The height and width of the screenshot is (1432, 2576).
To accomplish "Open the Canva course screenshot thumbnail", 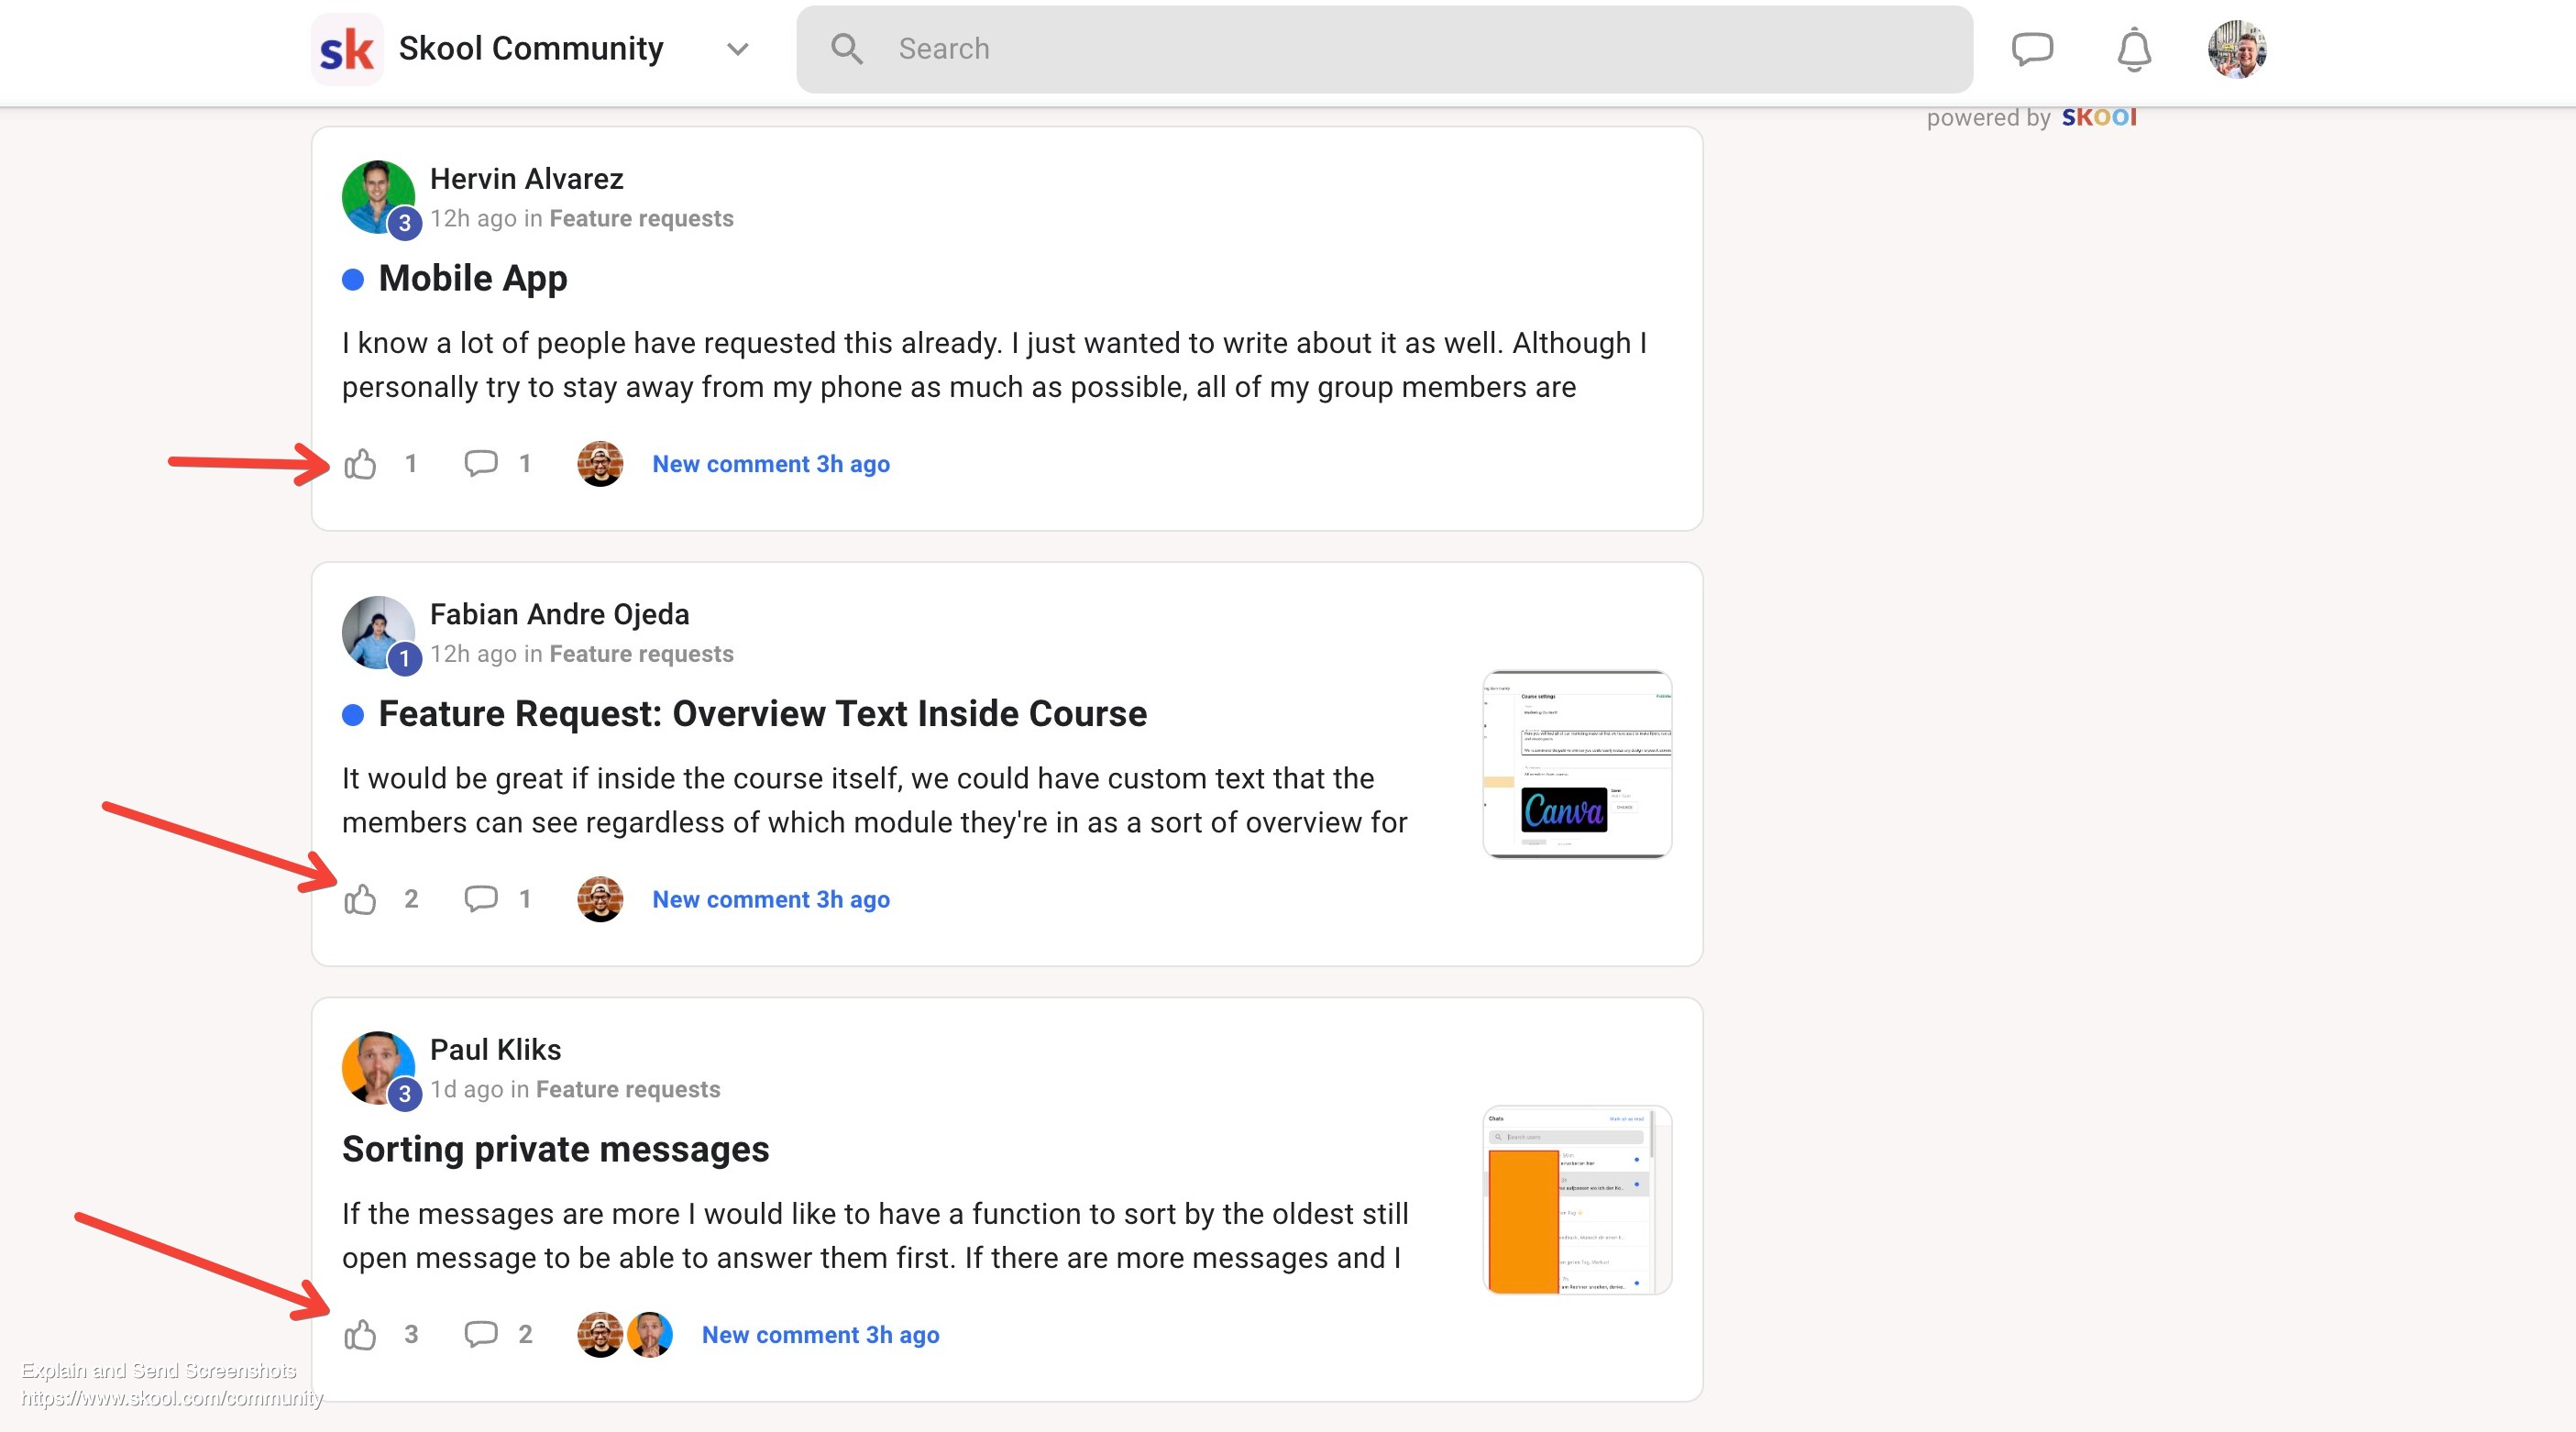I will click(x=1576, y=764).
